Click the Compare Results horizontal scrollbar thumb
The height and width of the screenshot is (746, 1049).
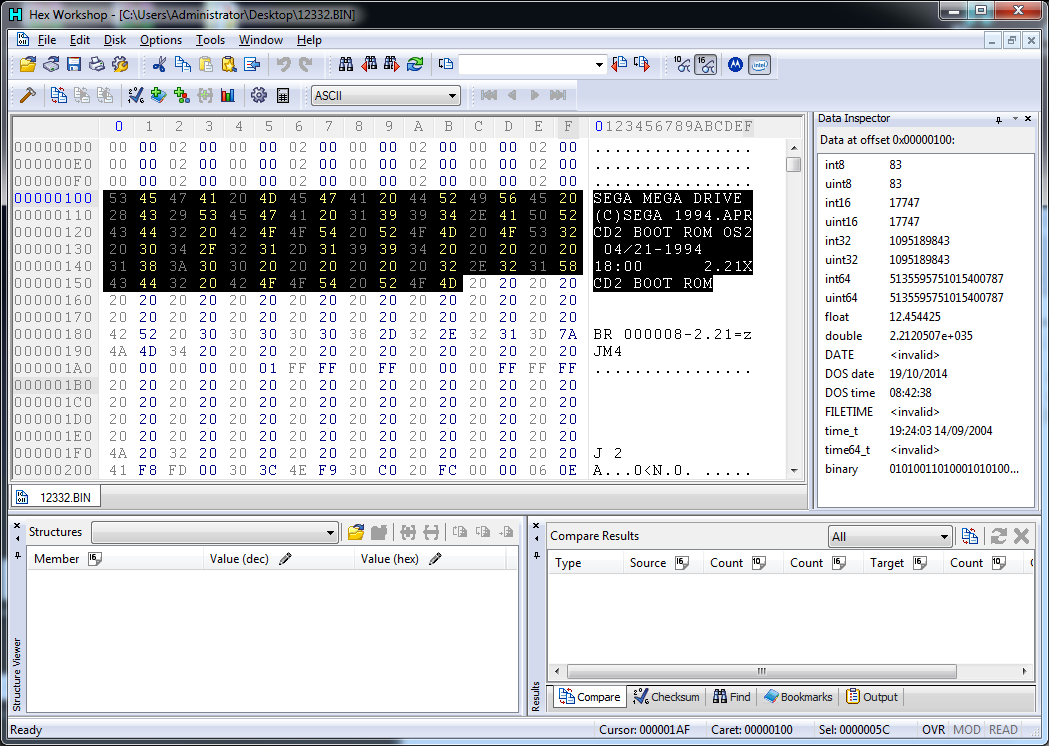(x=761, y=671)
